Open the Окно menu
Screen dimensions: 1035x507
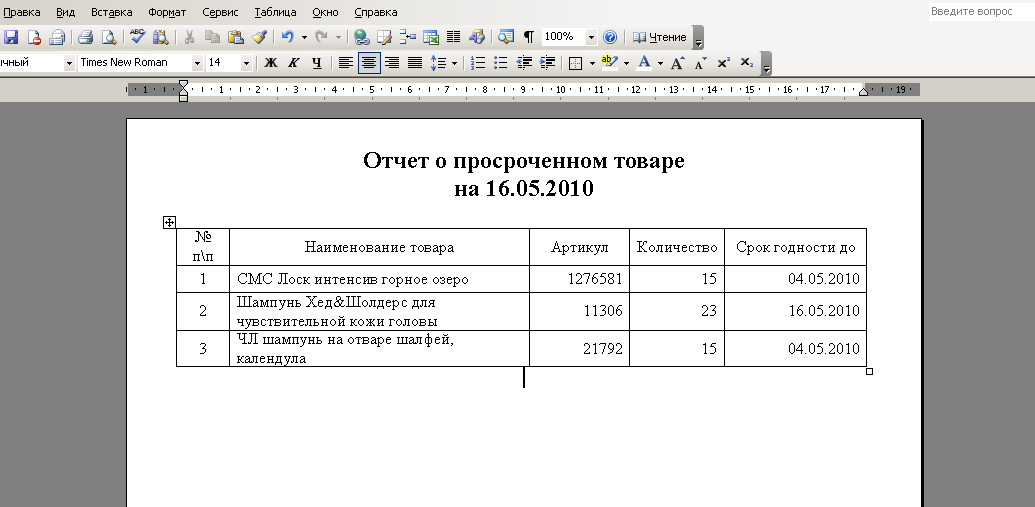[x=325, y=12]
